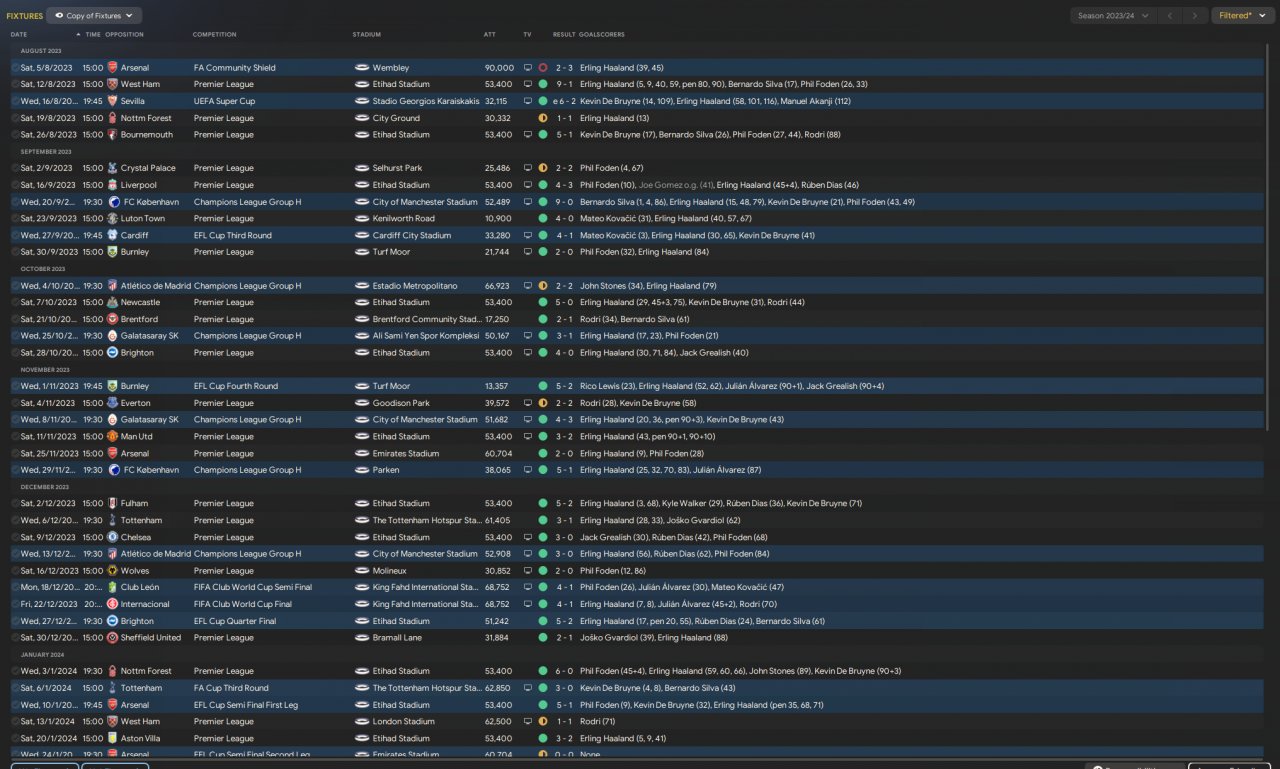Screen dimensions: 1280x769
Task: Sort by the COMPETITION column header
Action: [214, 34]
